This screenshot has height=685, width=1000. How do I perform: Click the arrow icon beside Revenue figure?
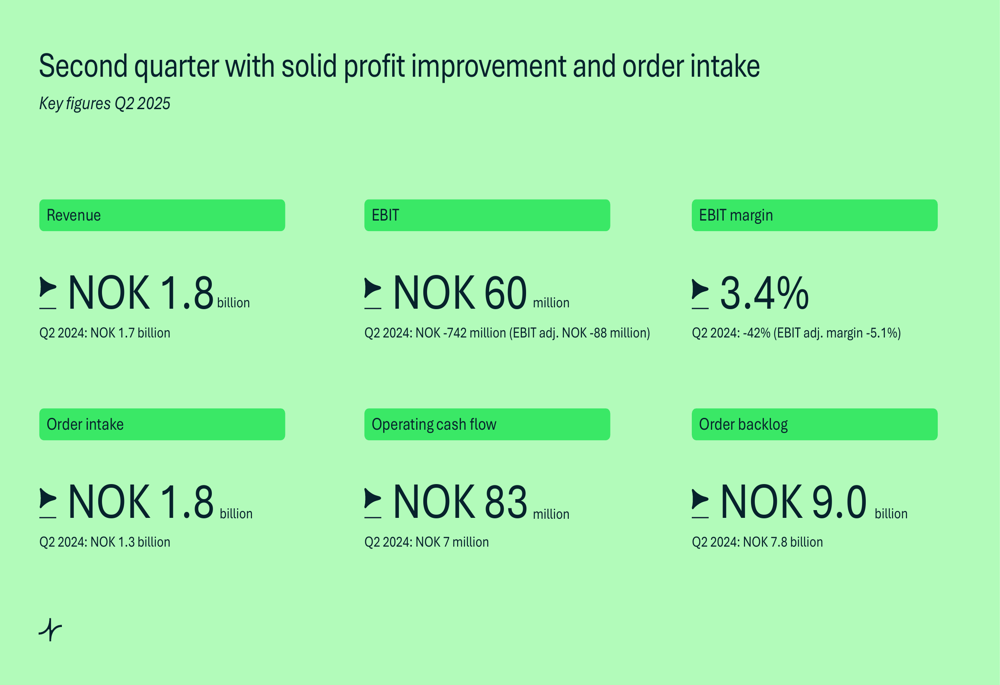pos(48,293)
